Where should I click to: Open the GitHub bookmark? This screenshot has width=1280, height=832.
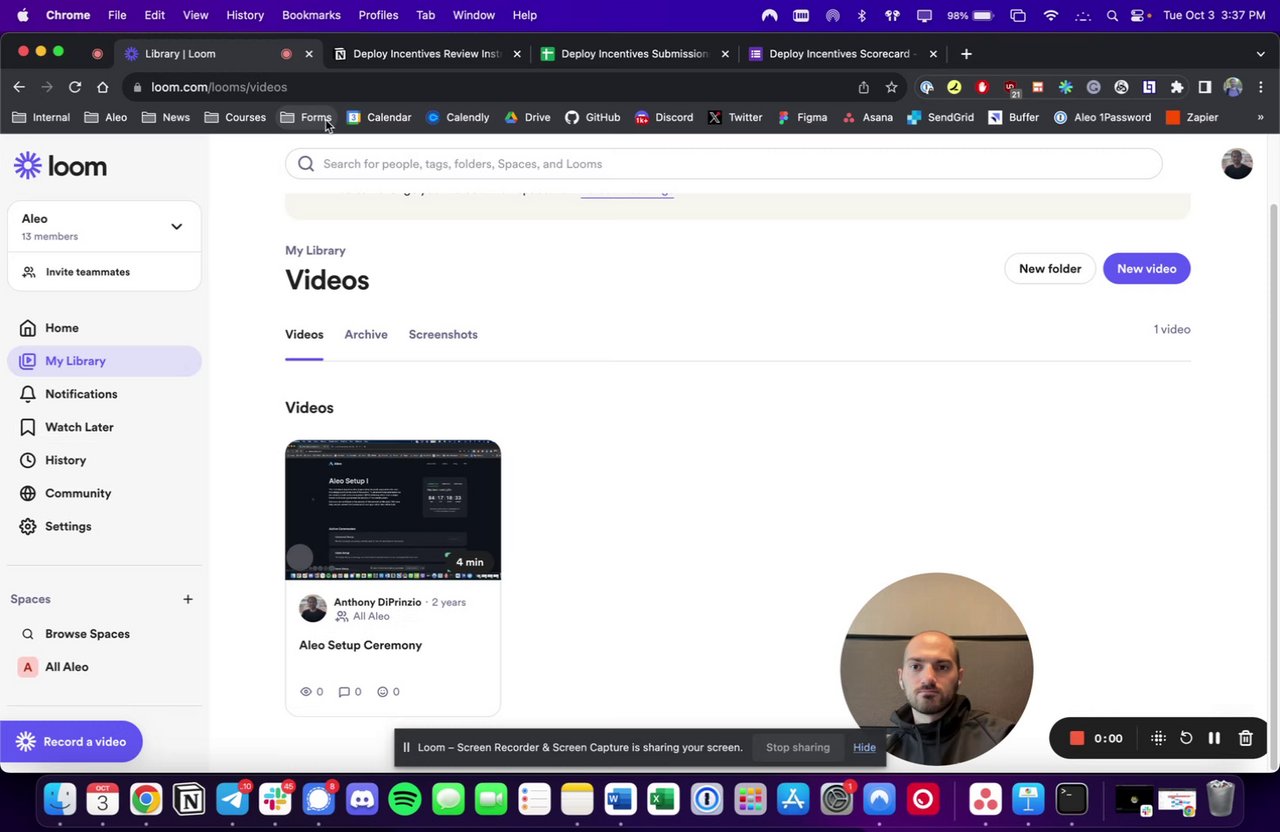pos(592,117)
